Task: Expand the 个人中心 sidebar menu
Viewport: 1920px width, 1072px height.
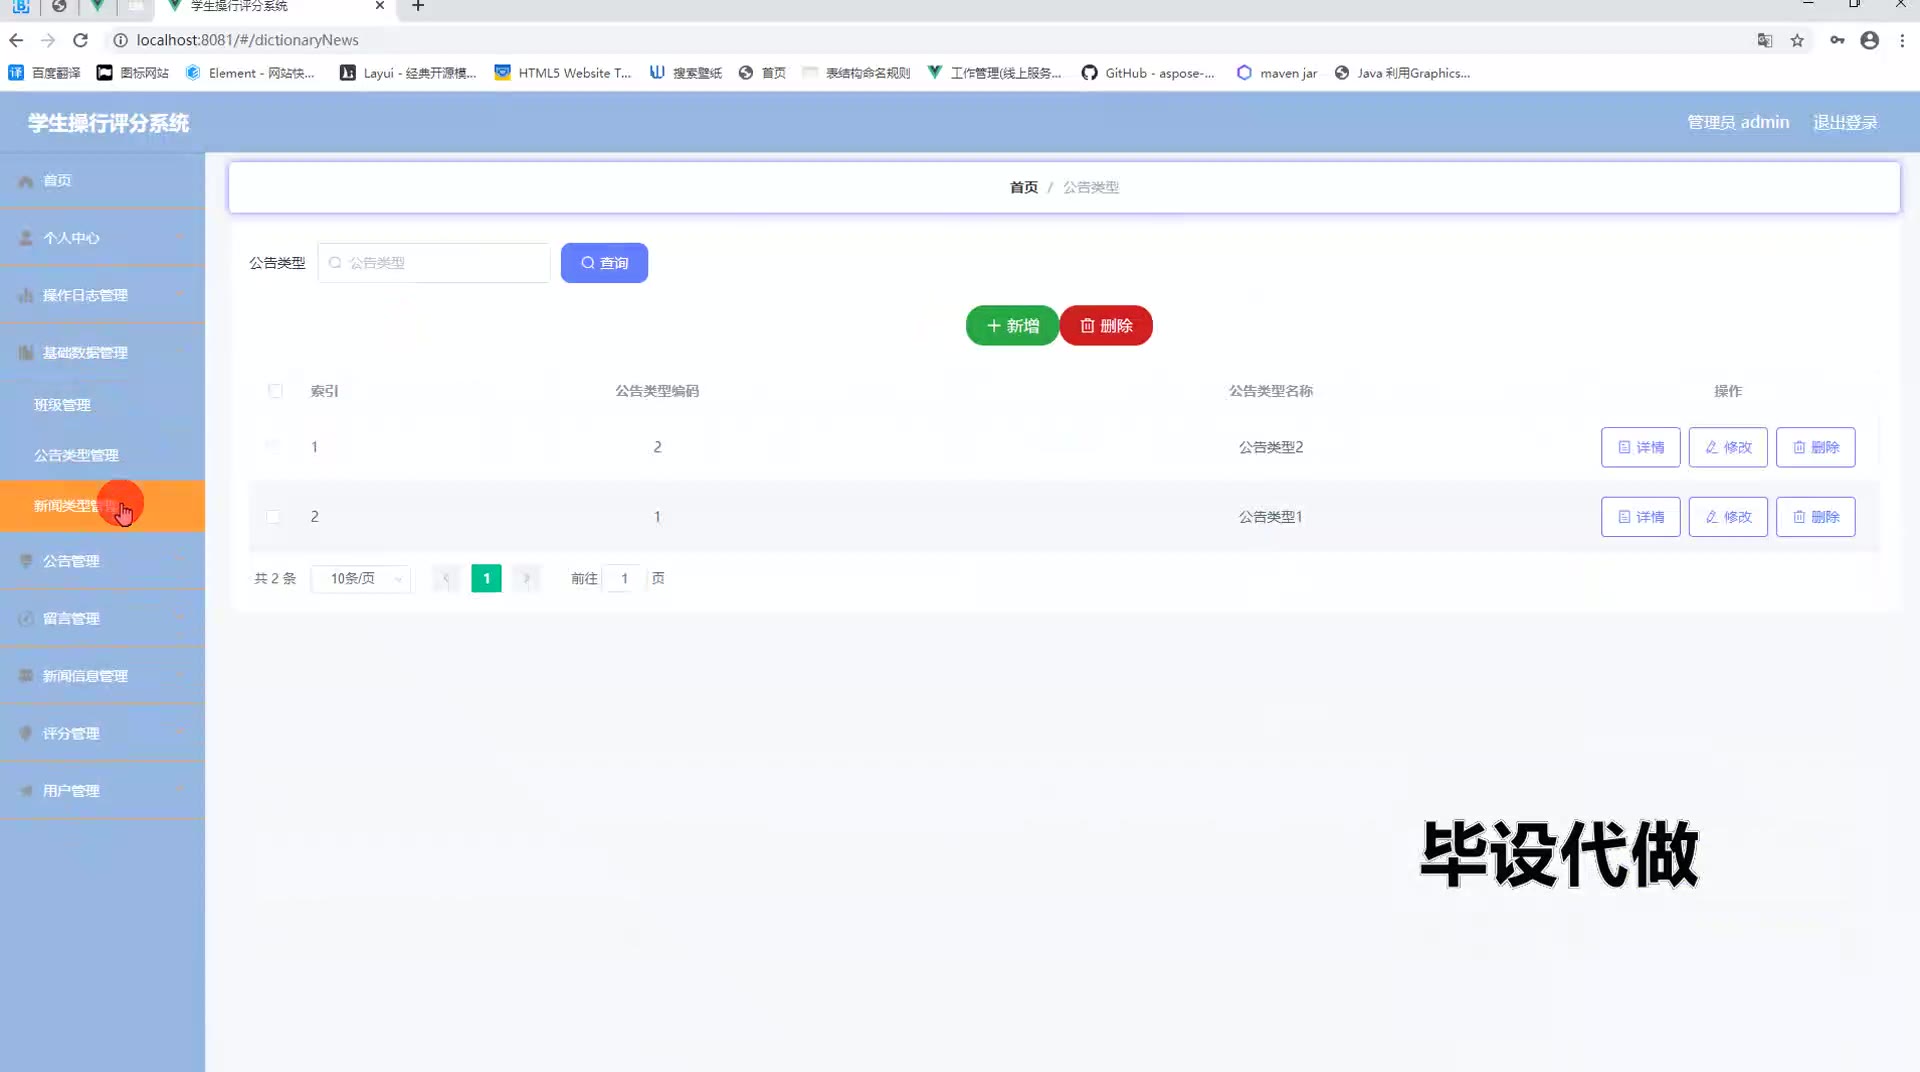Action: [102, 238]
